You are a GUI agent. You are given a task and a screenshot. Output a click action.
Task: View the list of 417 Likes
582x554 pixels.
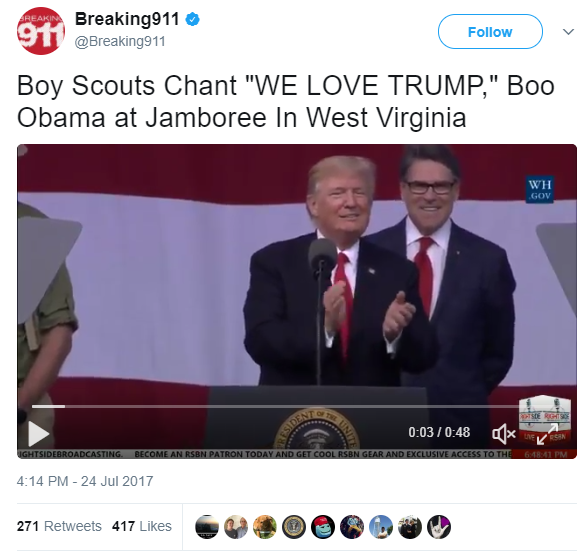pyautogui.click(x=142, y=526)
